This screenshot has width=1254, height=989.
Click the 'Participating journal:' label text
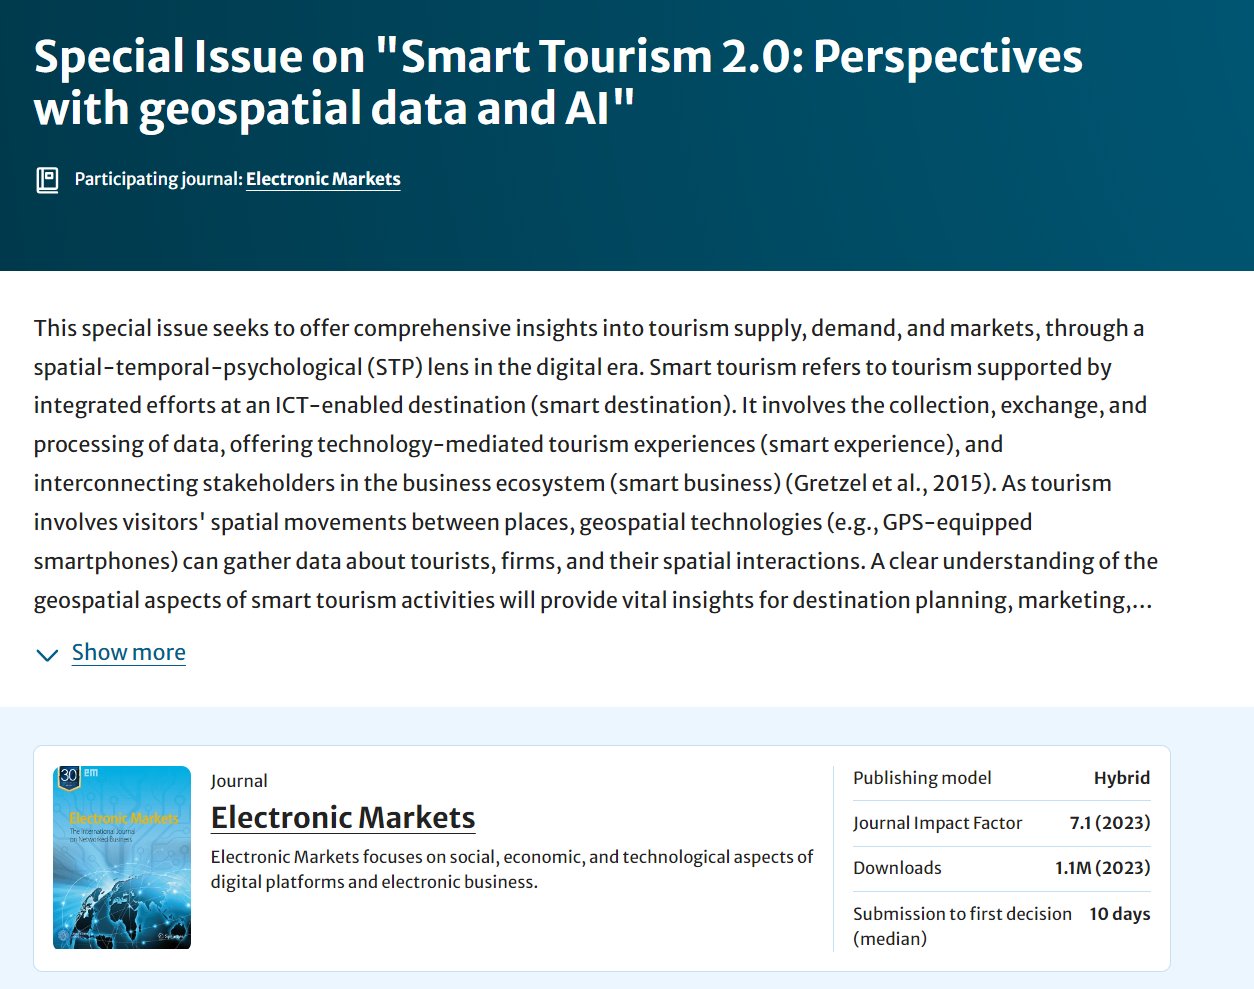click(159, 179)
